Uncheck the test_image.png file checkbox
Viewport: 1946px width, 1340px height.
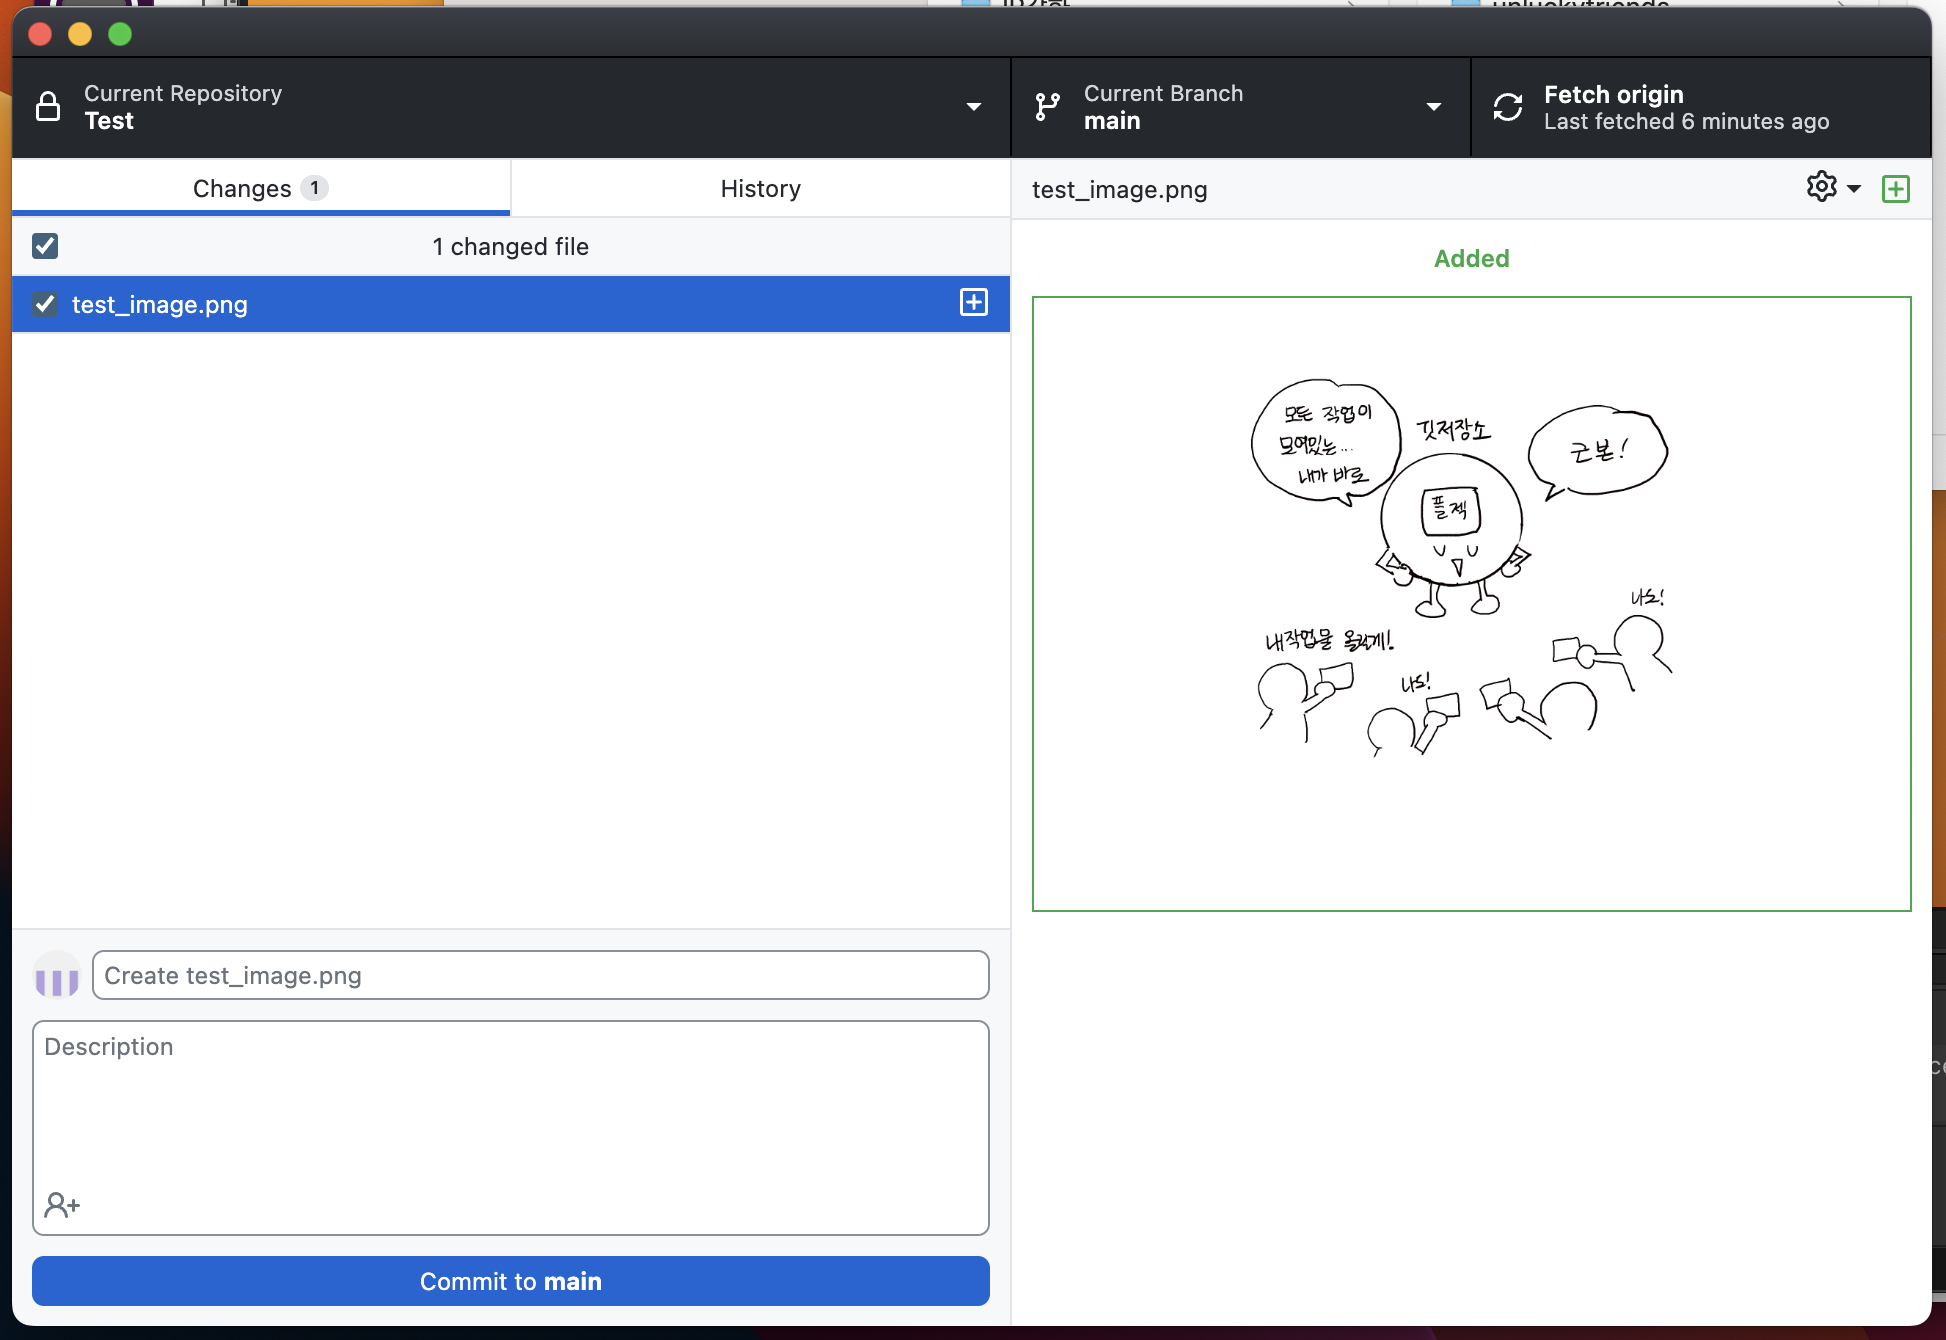tap(45, 304)
